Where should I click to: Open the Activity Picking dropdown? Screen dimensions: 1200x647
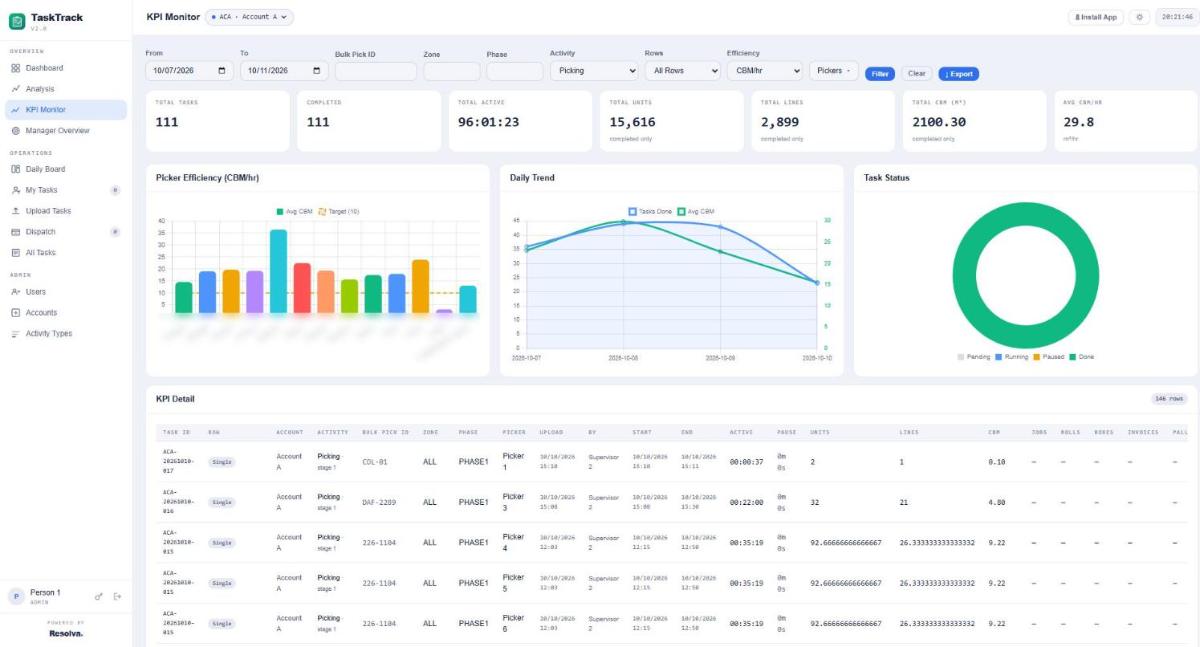(x=594, y=71)
